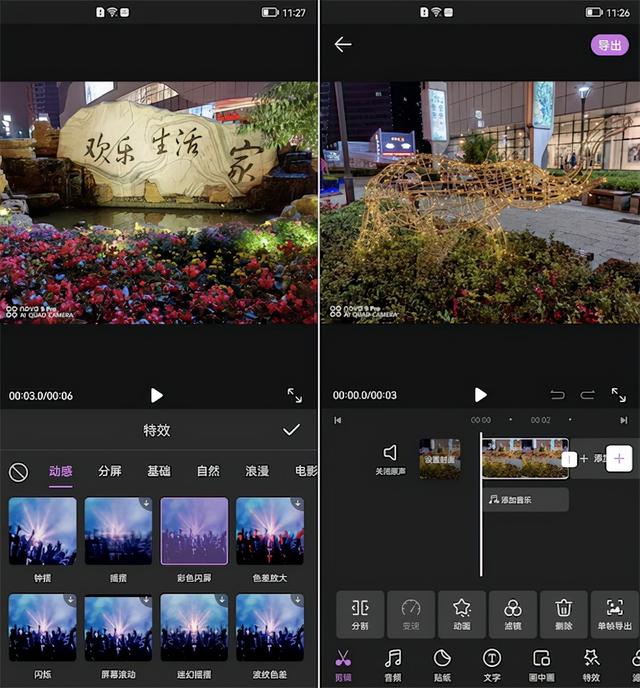Image resolution: width=640 pixels, height=688 pixels.
Task: Open the 画中画 picture-in-picture tool
Action: click(x=541, y=664)
